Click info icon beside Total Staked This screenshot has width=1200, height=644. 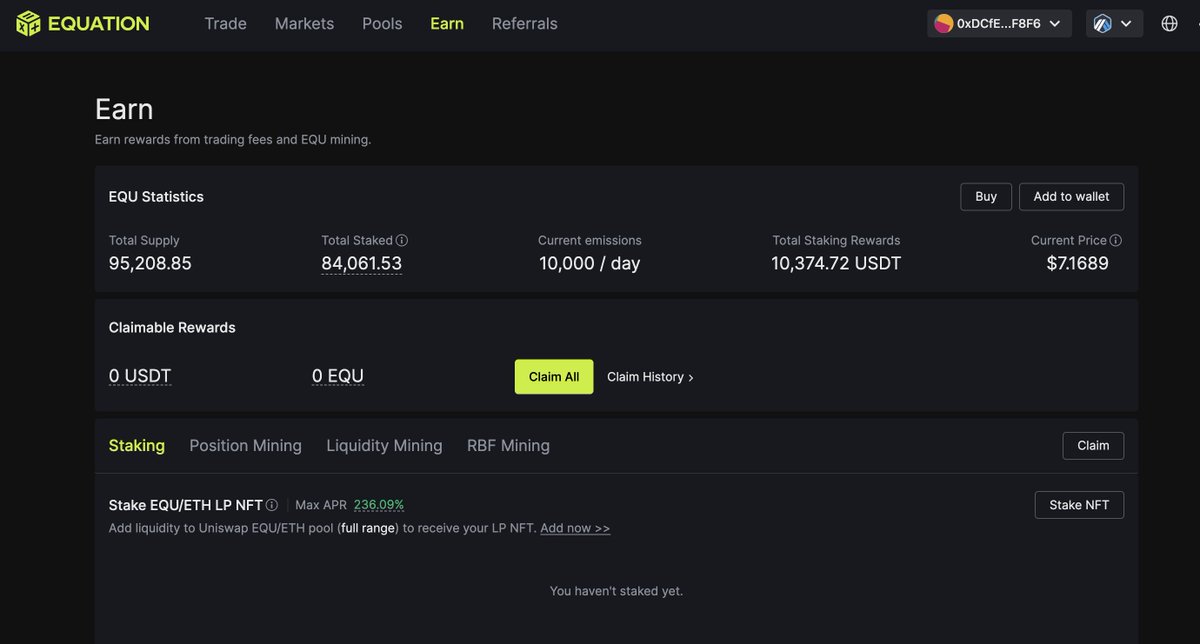[402, 240]
